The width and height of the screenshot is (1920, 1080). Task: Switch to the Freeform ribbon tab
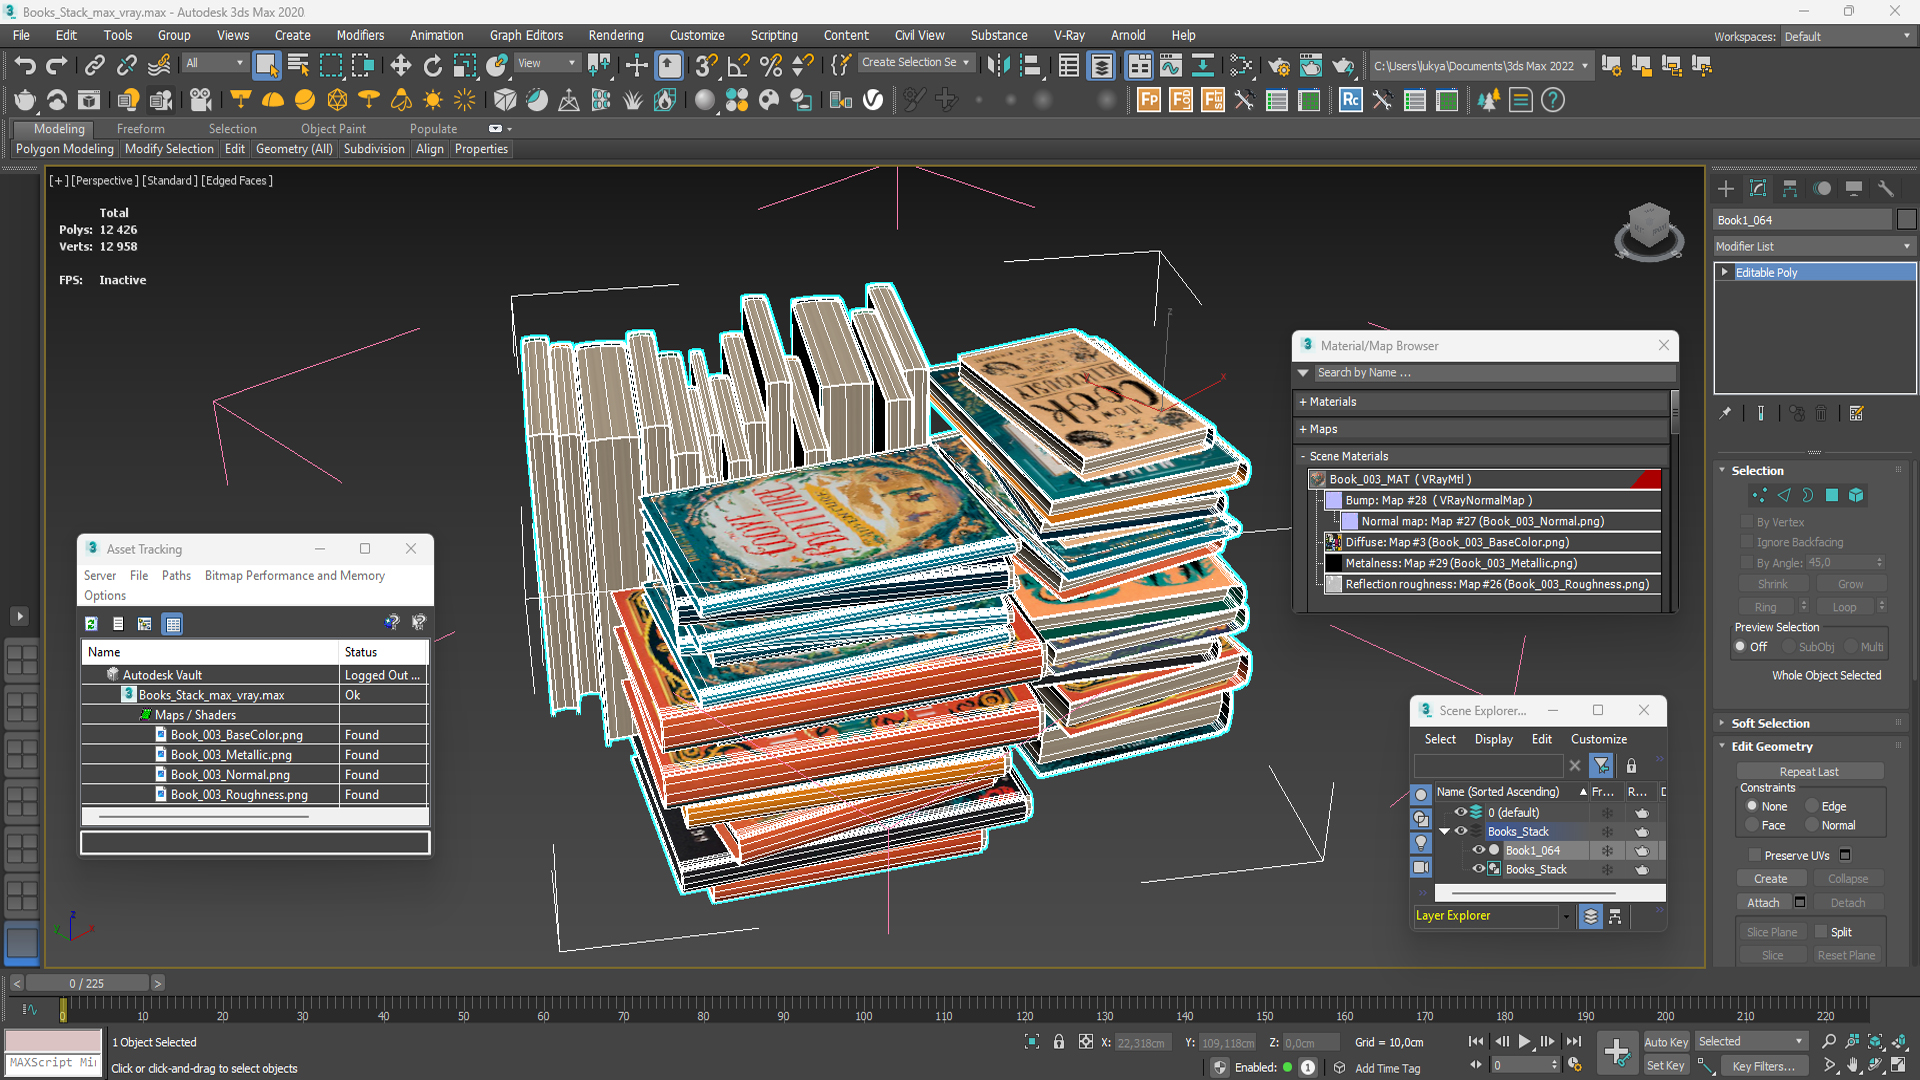[140, 129]
